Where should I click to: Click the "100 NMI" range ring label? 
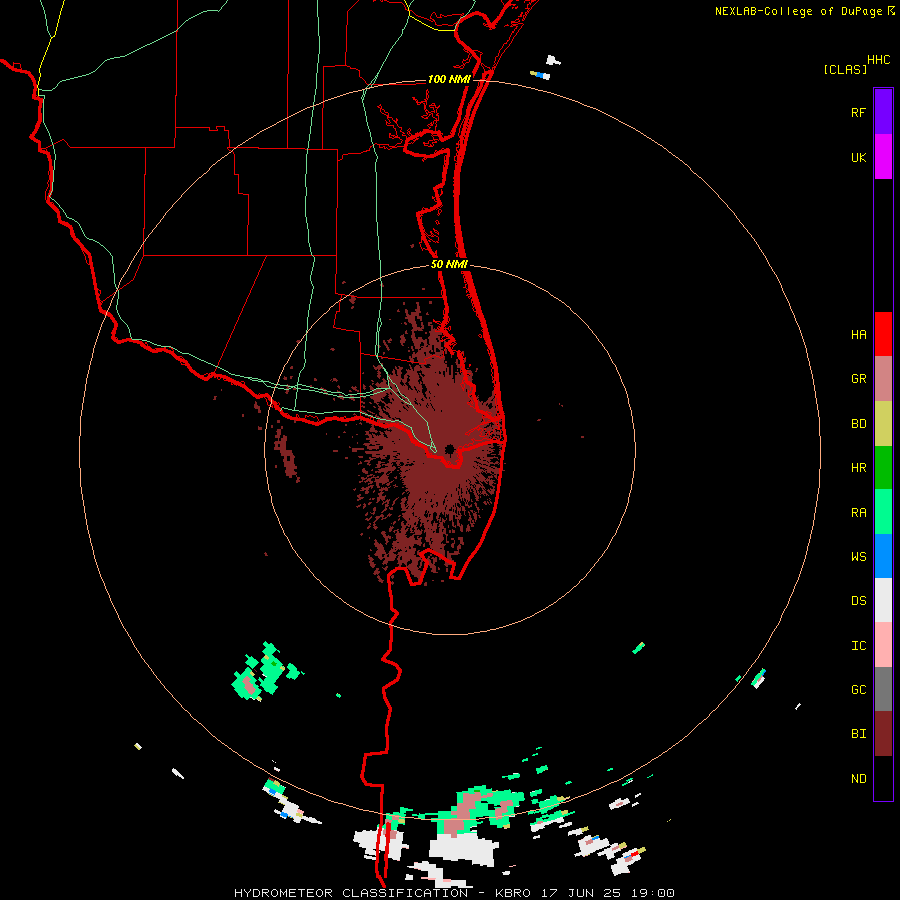coord(449,79)
